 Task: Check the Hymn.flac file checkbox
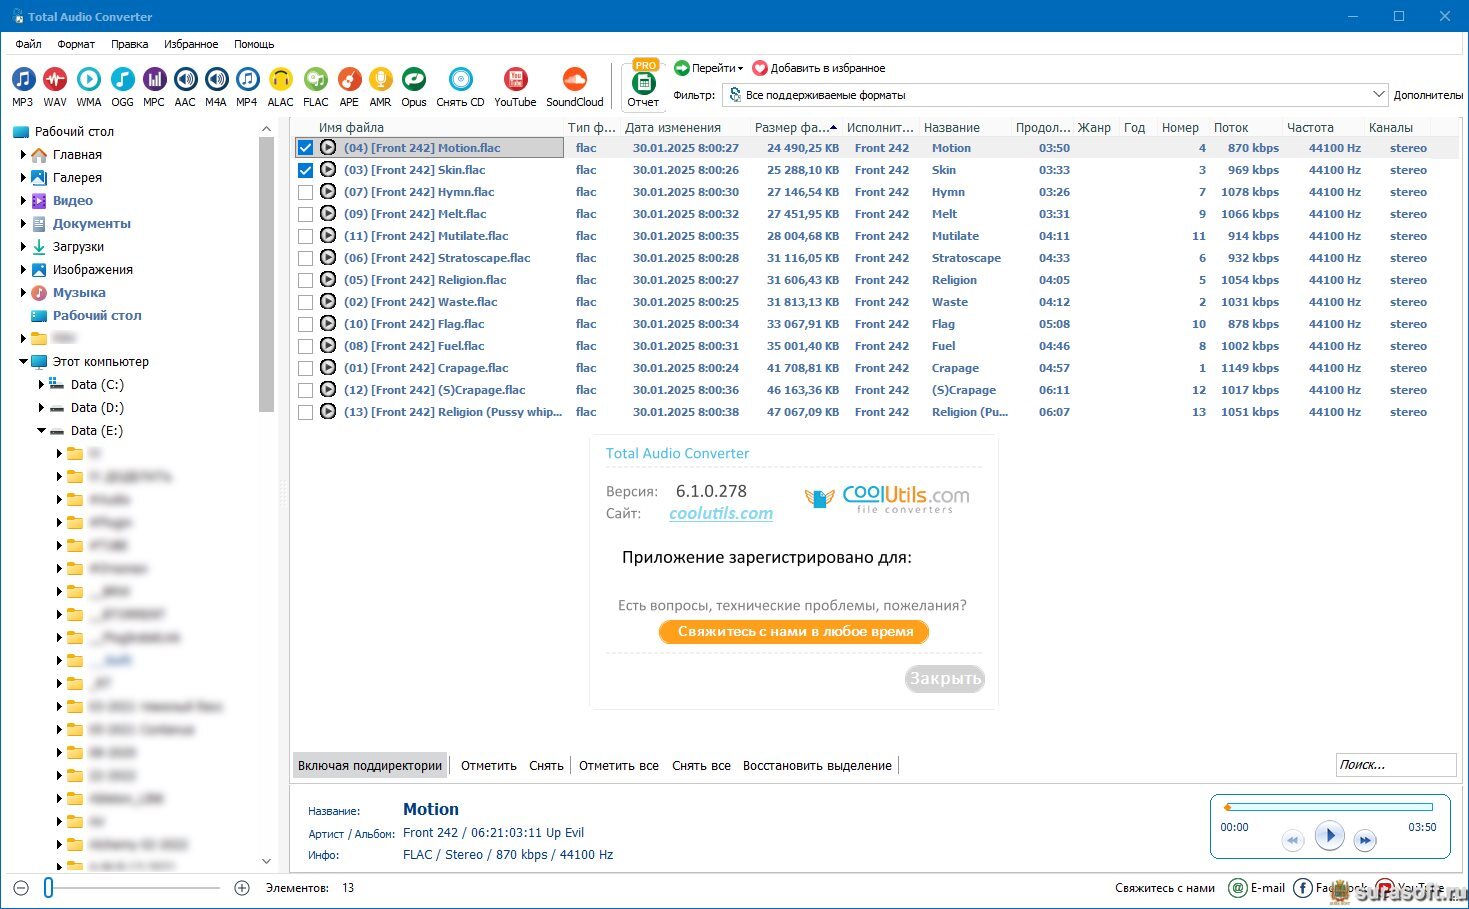(x=305, y=191)
